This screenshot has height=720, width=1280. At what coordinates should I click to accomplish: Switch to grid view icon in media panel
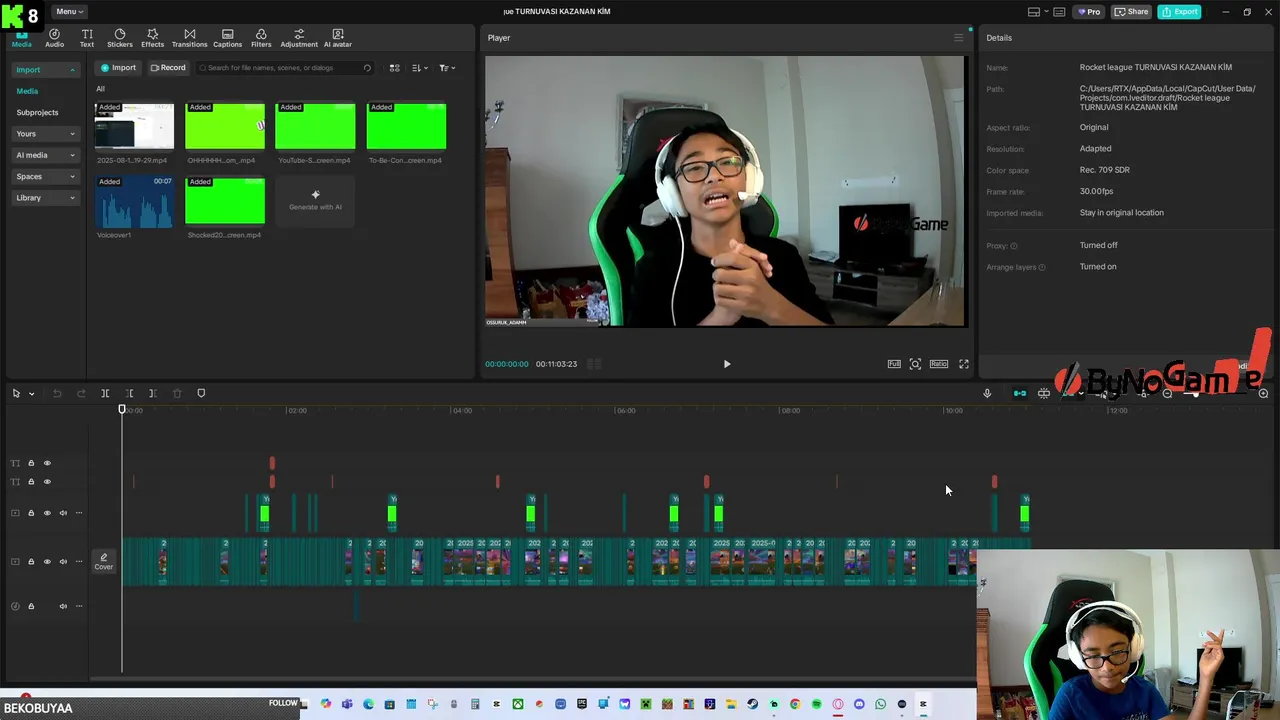tap(394, 68)
